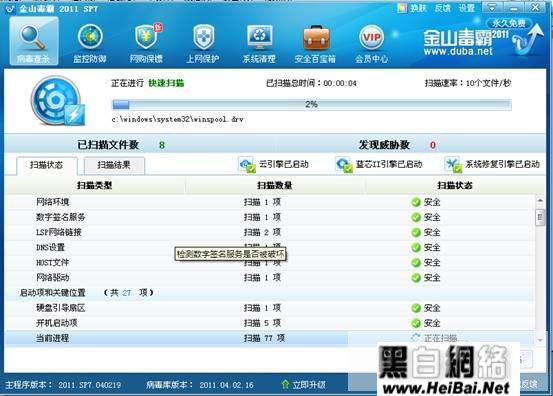Select the 扫描状态 tab
Screen dimensions: 553x396
(x=47, y=165)
